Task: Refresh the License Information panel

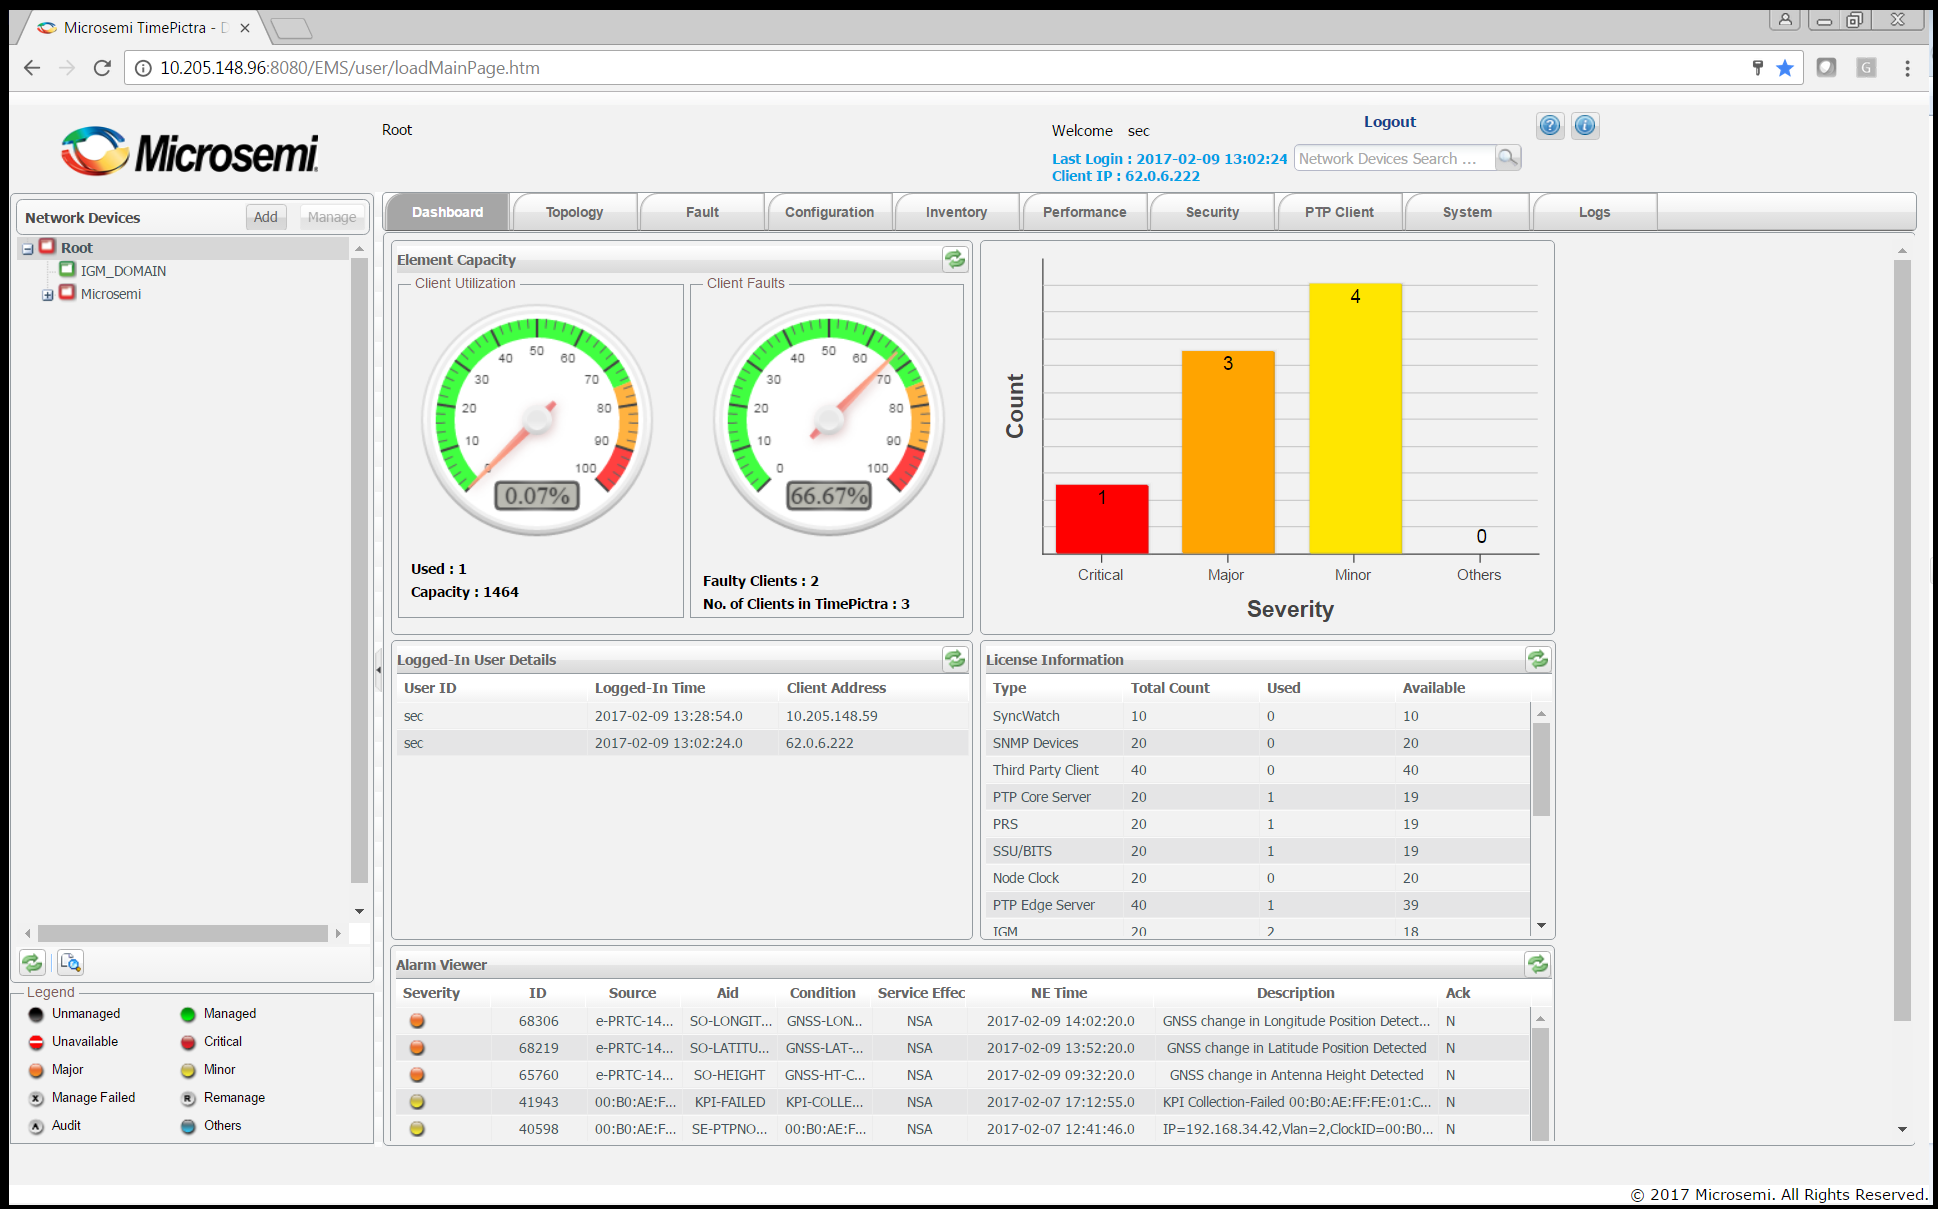Action: point(1537,659)
